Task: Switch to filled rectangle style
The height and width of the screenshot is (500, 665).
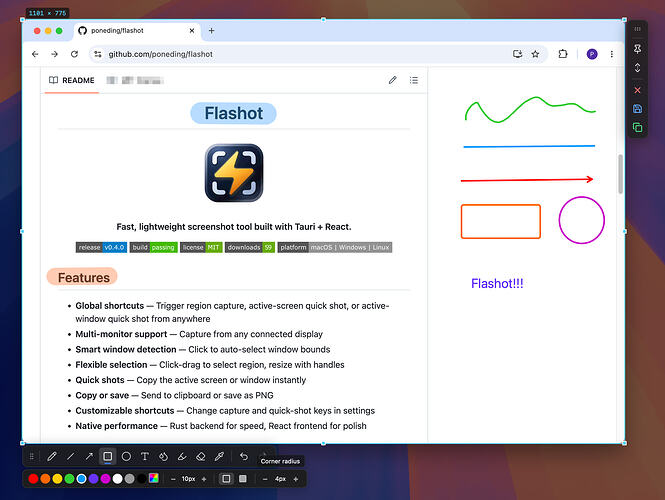Action: tap(243, 479)
